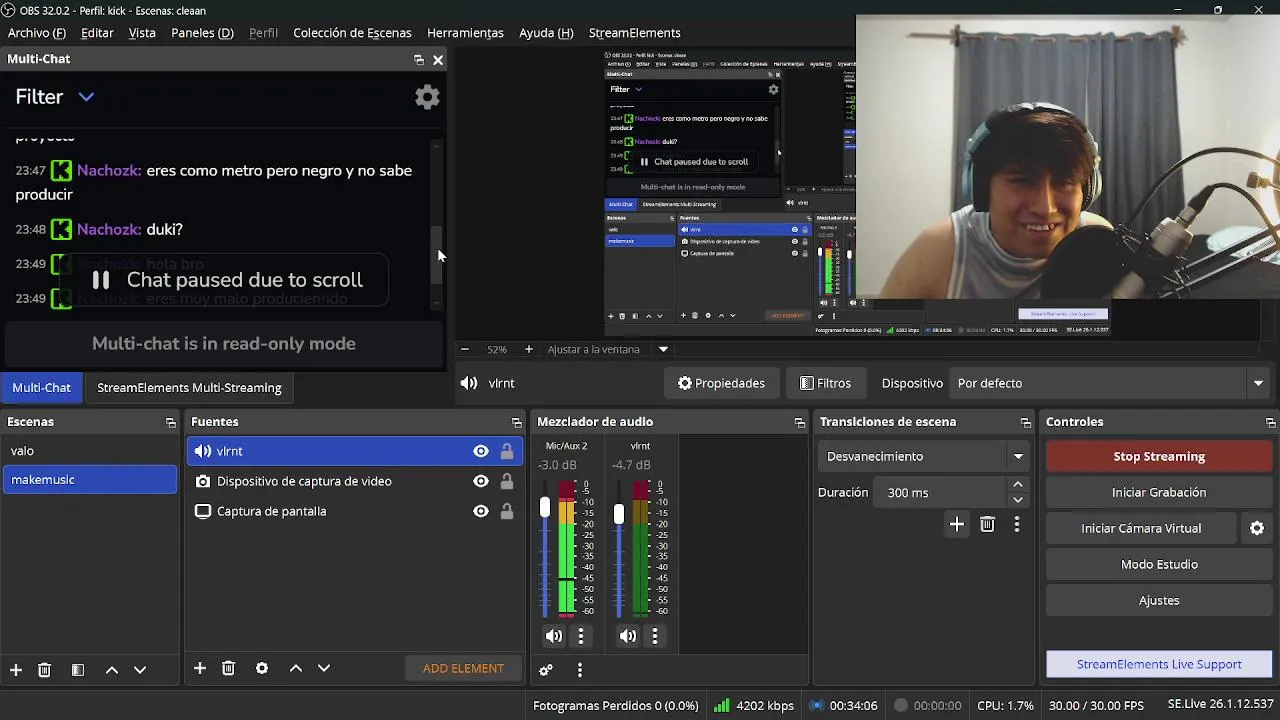Close the Multi-Chat dock
The width and height of the screenshot is (1280, 720).
pyautogui.click(x=438, y=60)
